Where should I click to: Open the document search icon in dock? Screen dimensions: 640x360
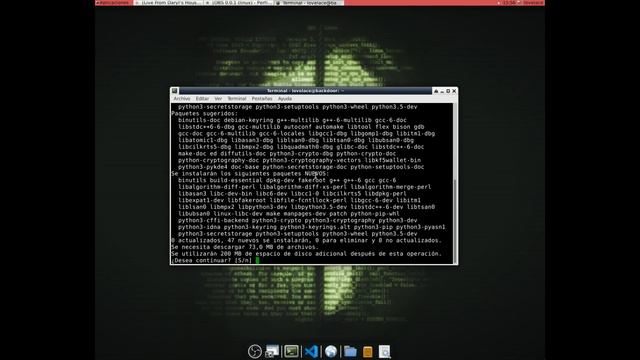(x=384, y=351)
